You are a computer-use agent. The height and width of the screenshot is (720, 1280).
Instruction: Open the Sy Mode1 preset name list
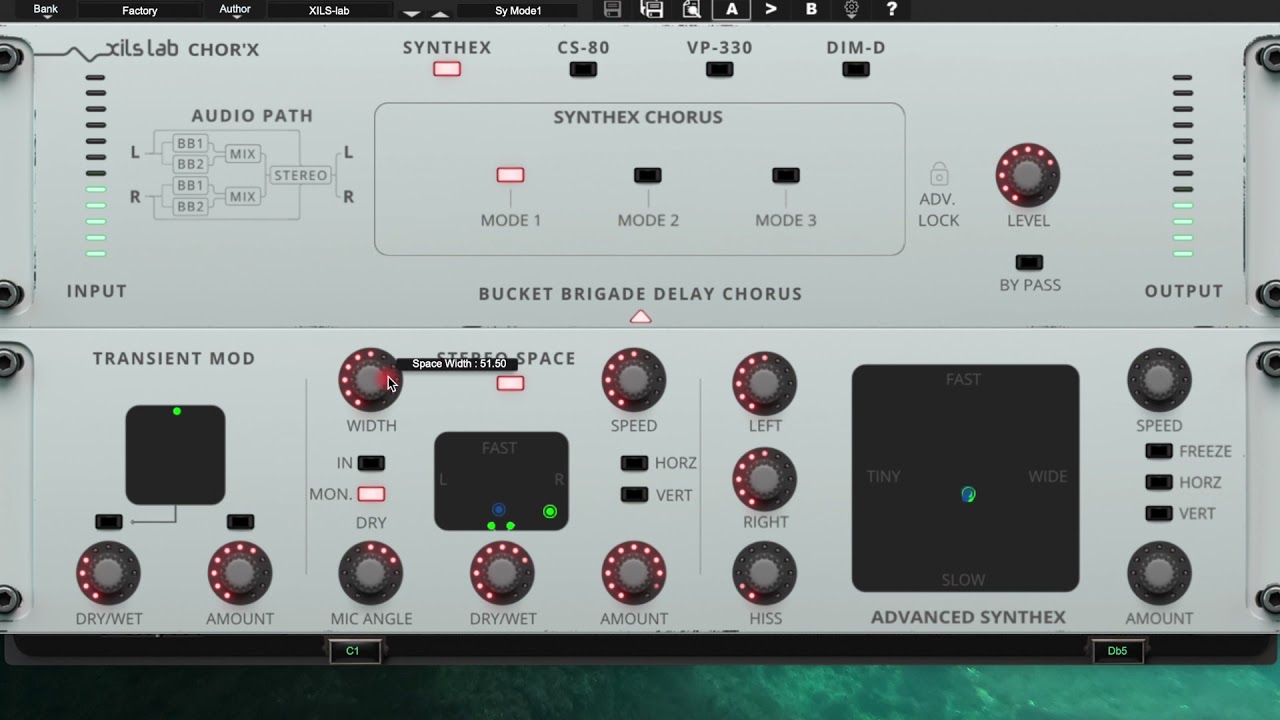pyautogui.click(x=518, y=11)
